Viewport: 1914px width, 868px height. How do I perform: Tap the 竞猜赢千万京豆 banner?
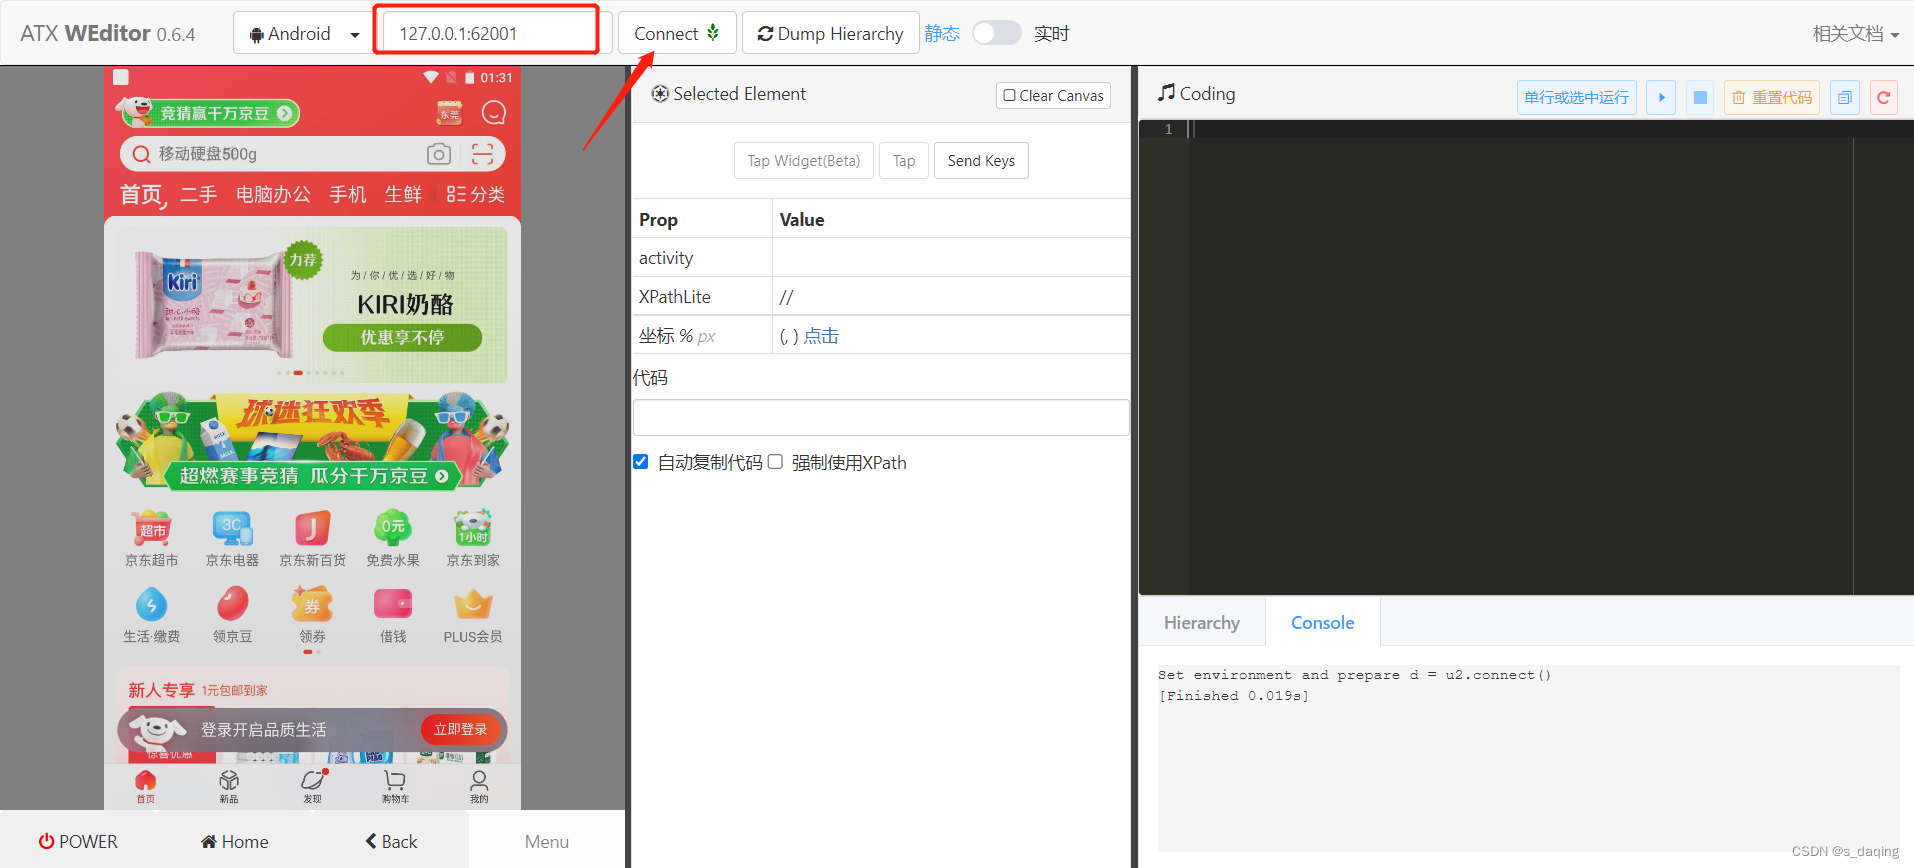pyautogui.click(x=208, y=113)
